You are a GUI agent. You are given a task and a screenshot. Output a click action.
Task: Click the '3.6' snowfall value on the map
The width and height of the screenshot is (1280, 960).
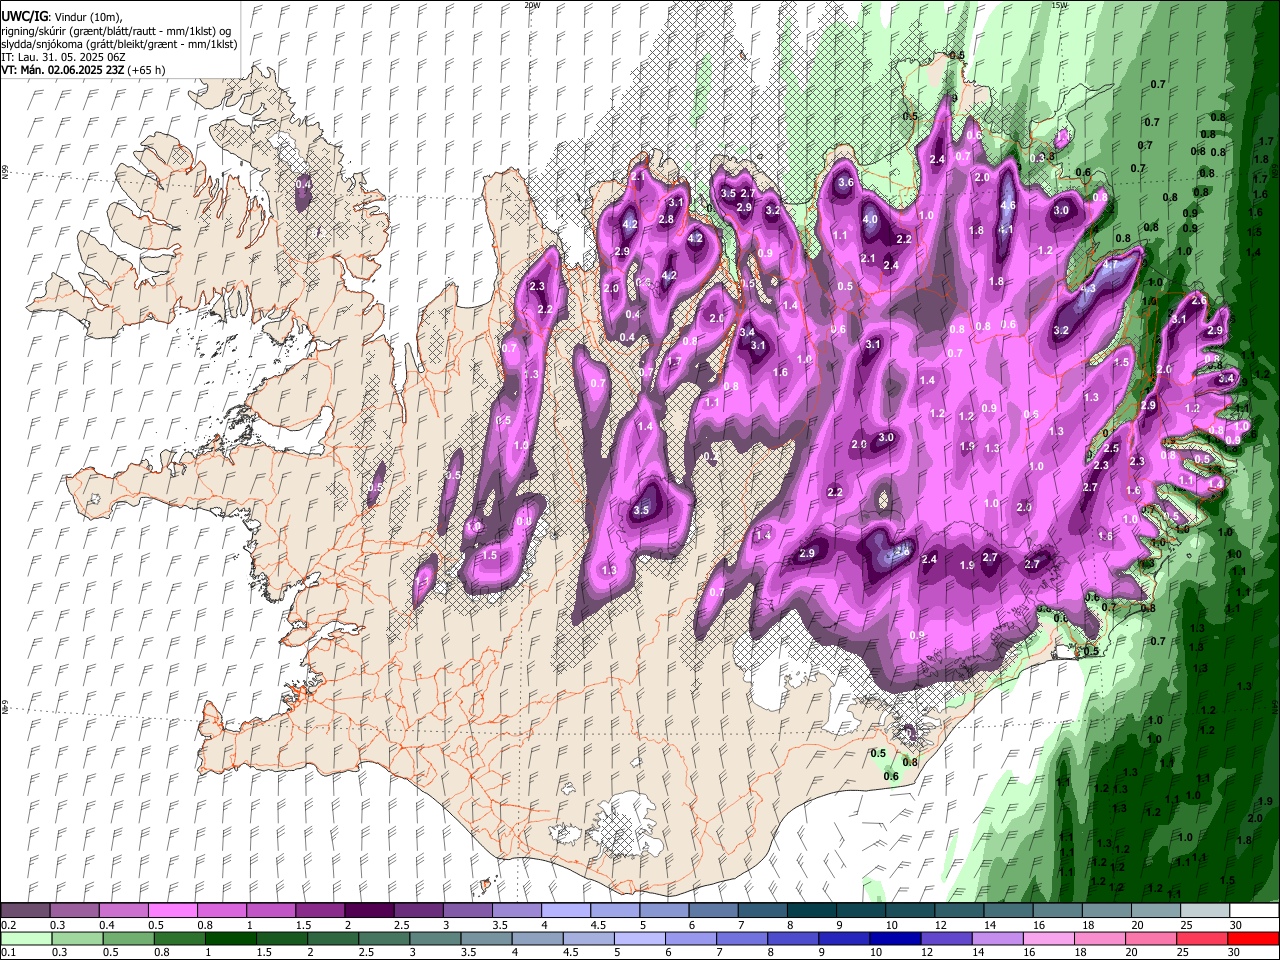(x=845, y=183)
